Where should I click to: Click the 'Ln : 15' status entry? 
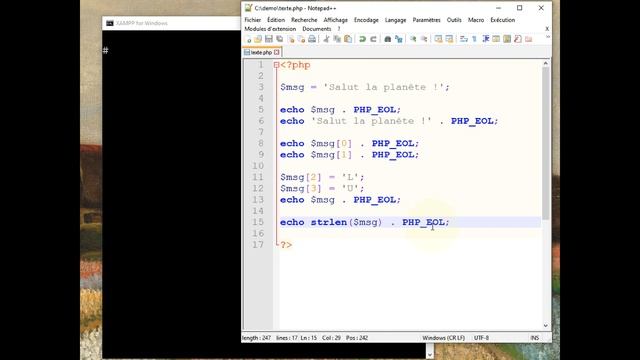point(309,338)
